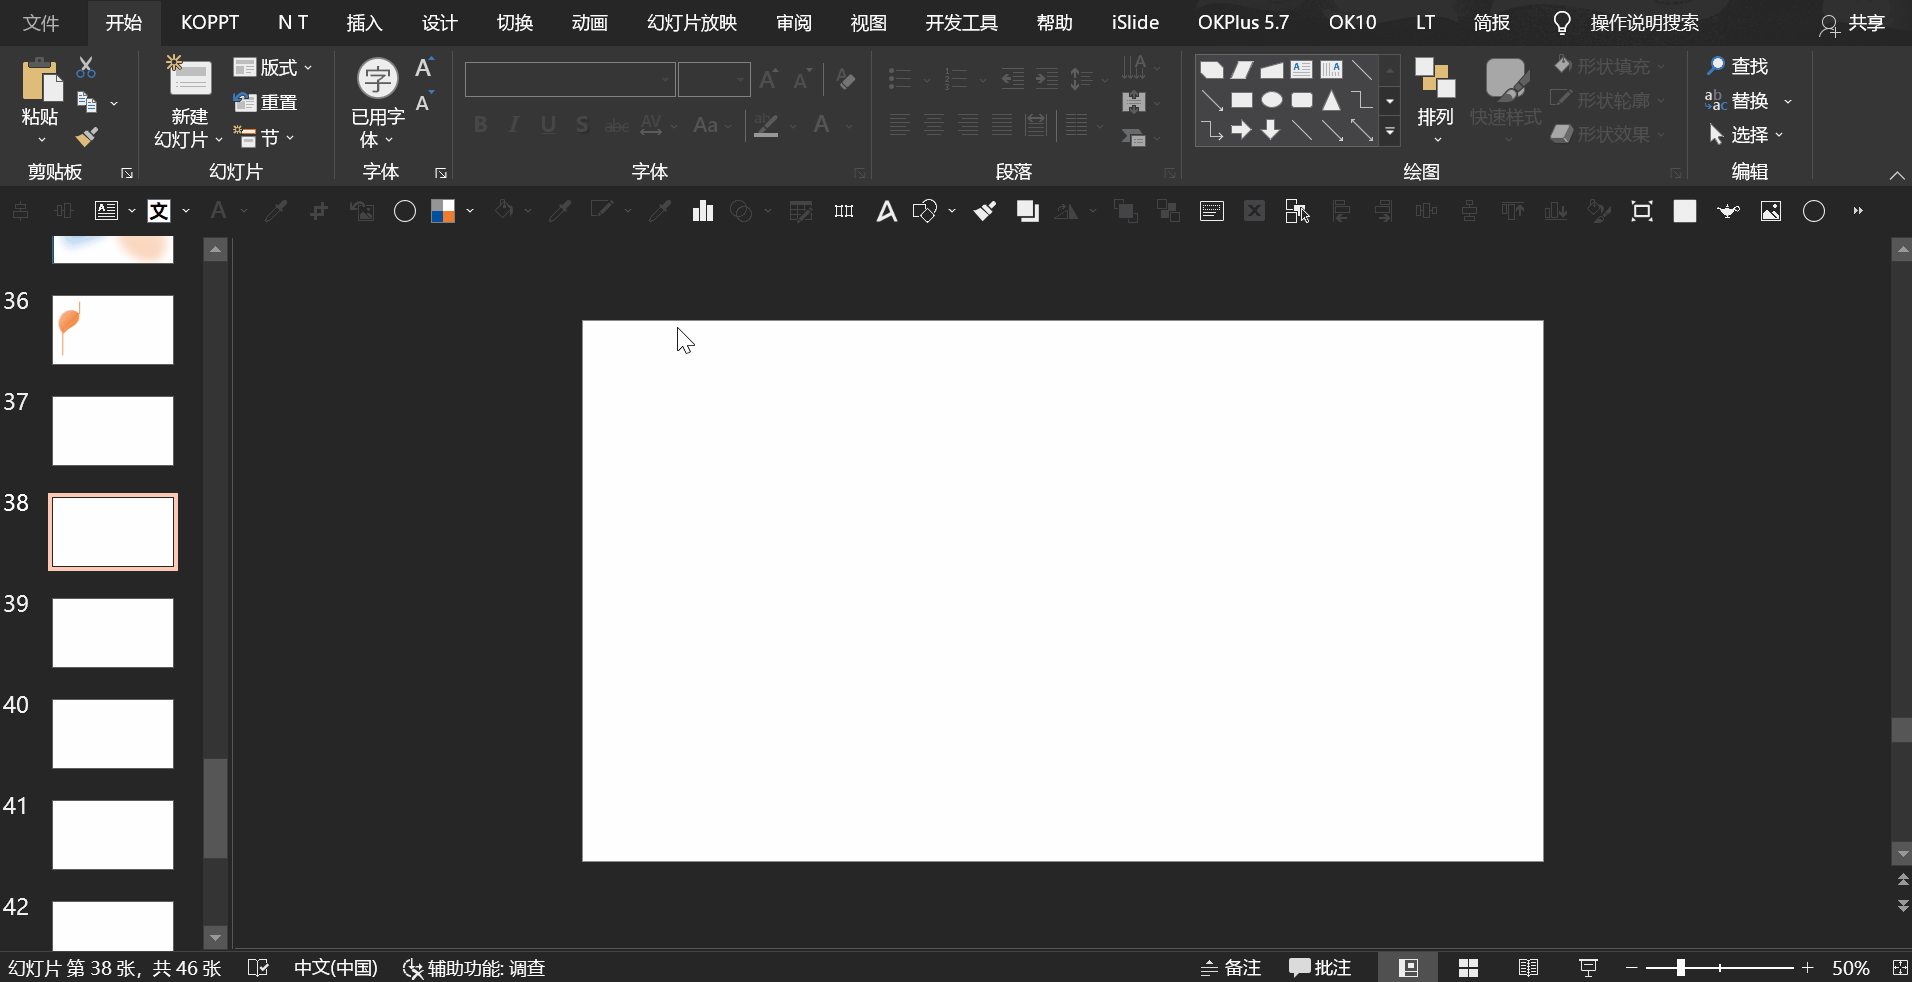Switch to Normal view in status bar

(x=1408, y=967)
